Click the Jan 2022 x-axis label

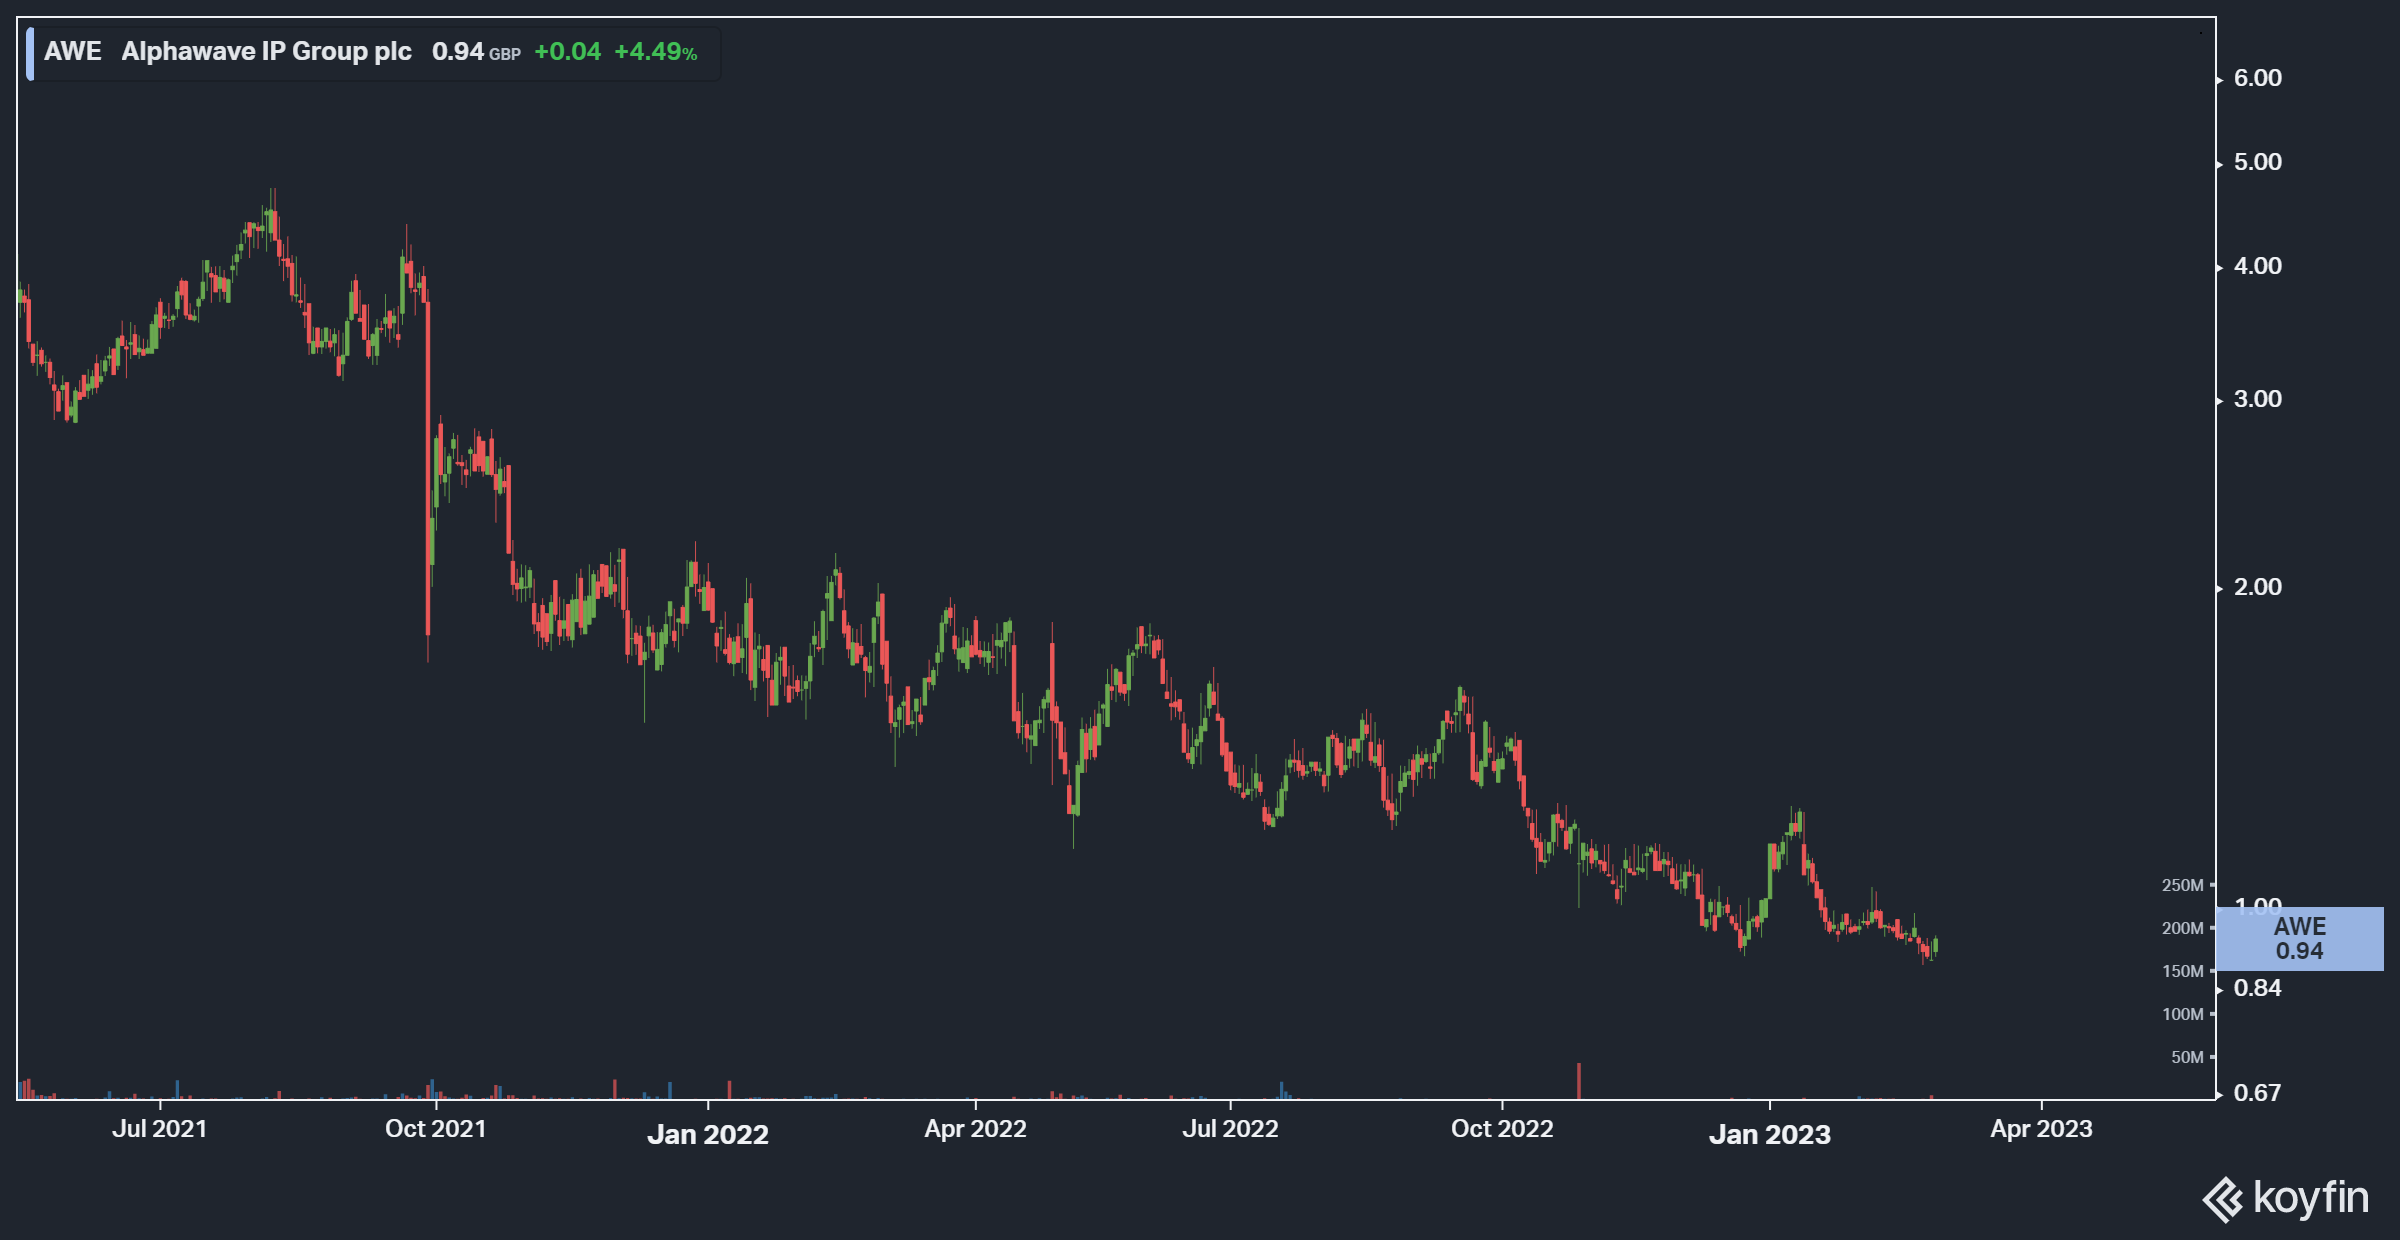coord(707,1134)
